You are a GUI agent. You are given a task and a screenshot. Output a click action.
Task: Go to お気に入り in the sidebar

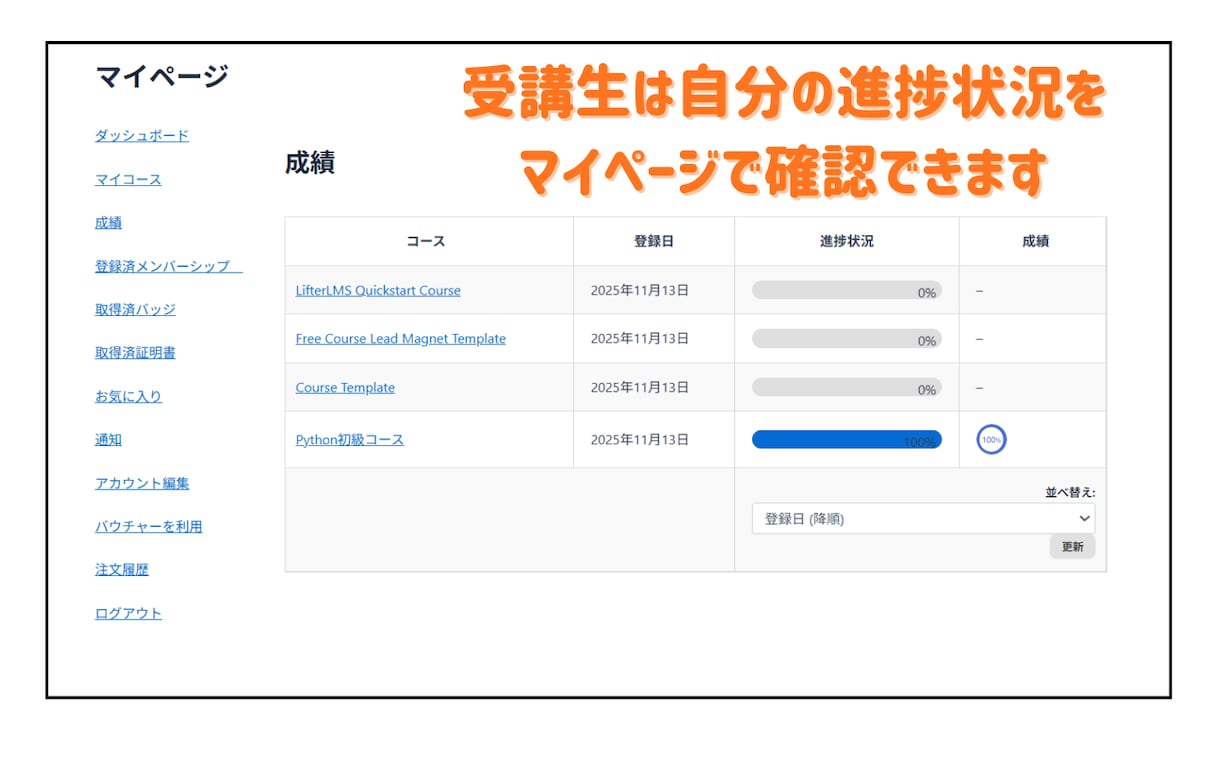pyautogui.click(x=128, y=396)
